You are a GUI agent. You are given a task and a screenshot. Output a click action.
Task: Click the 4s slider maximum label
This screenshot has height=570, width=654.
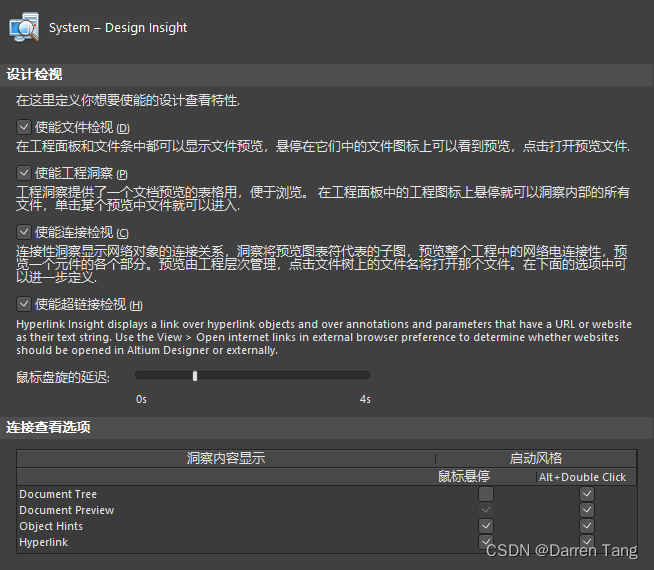click(x=365, y=399)
